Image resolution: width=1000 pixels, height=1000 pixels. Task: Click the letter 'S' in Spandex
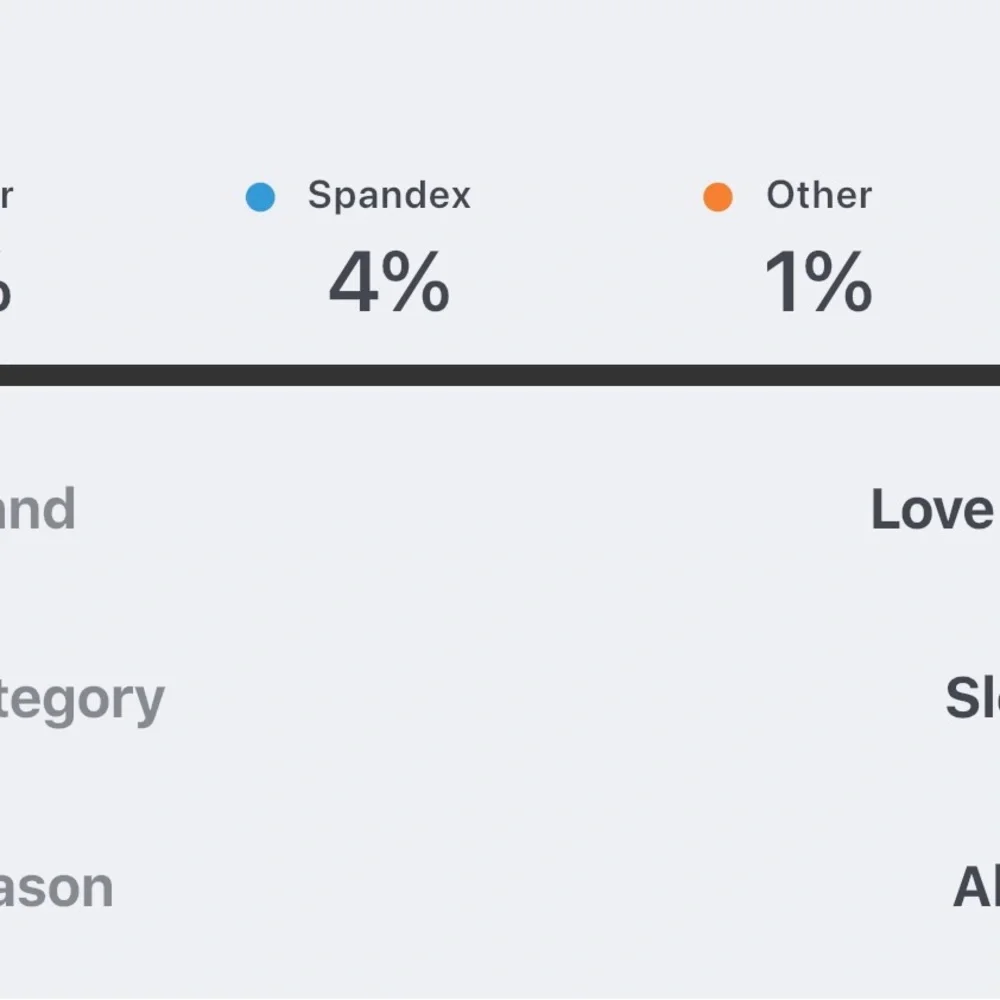[319, 195]
